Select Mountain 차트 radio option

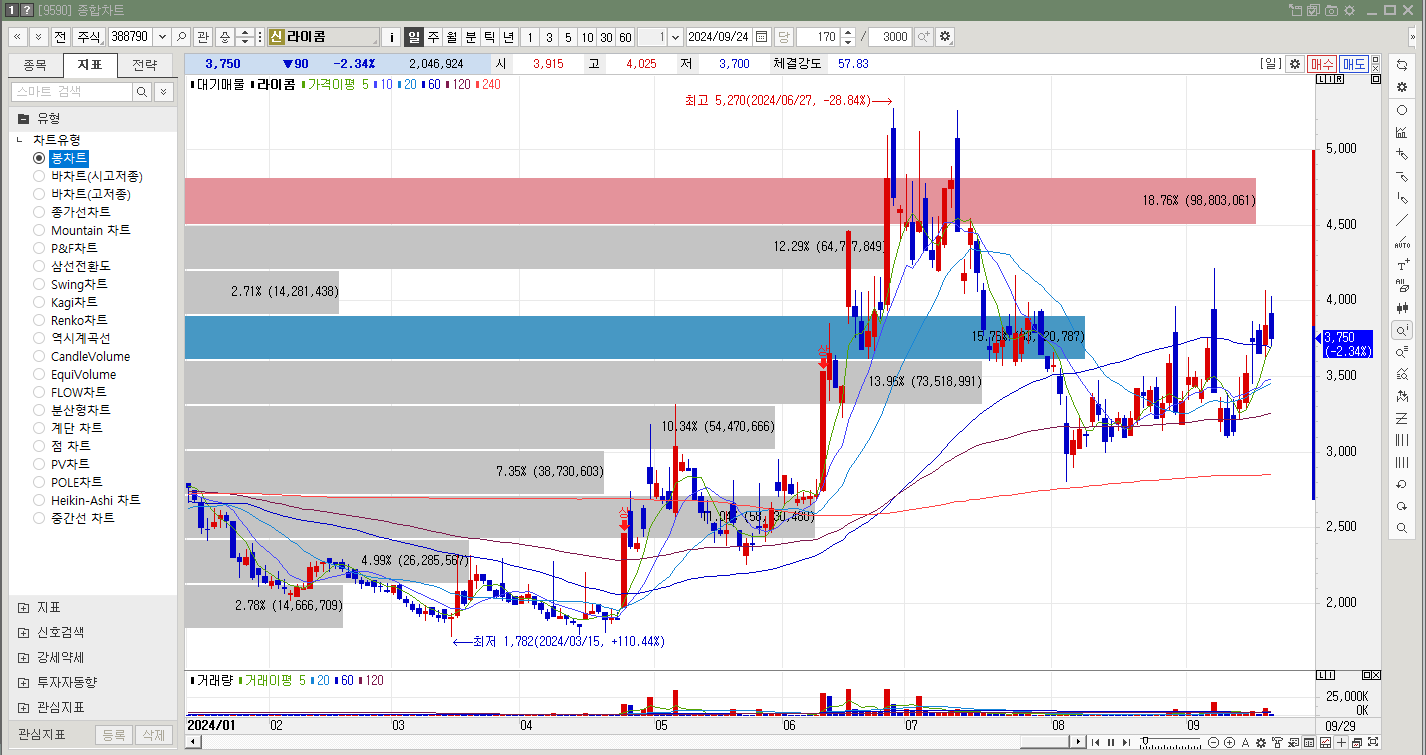point(39,230)
